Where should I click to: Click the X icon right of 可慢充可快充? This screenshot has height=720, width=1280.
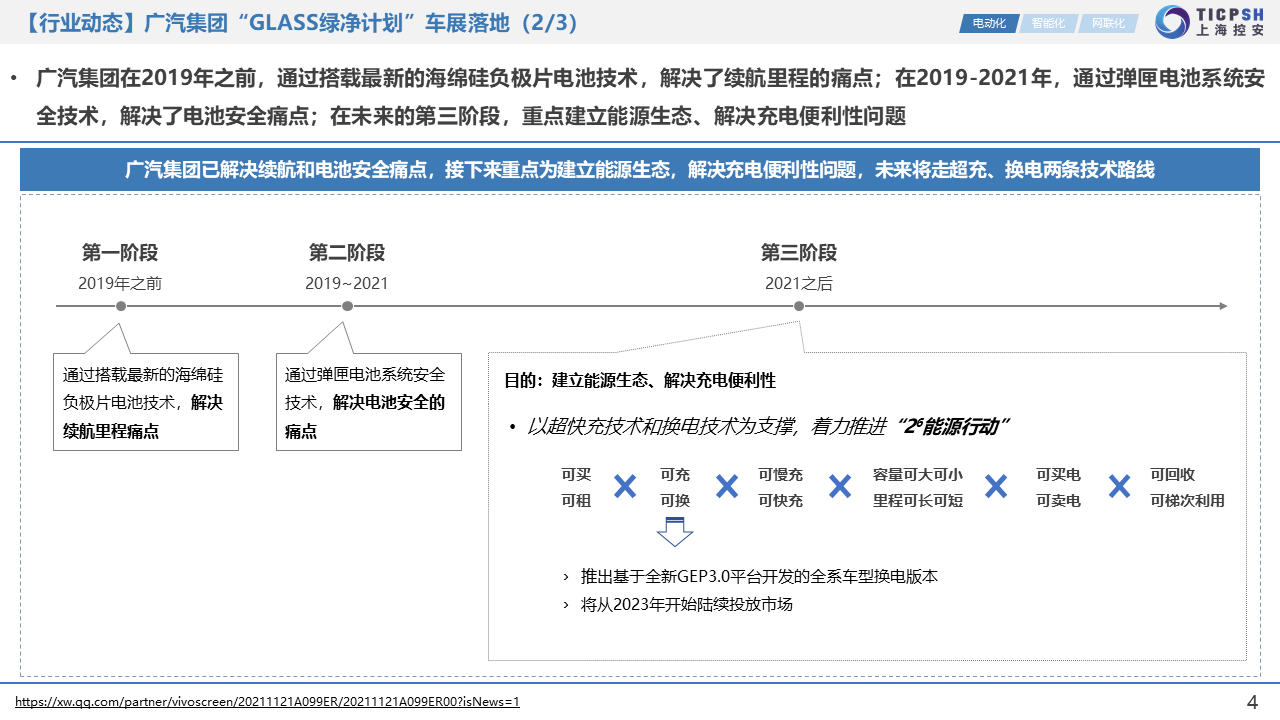pyautogui.click(x=840, y=487)
